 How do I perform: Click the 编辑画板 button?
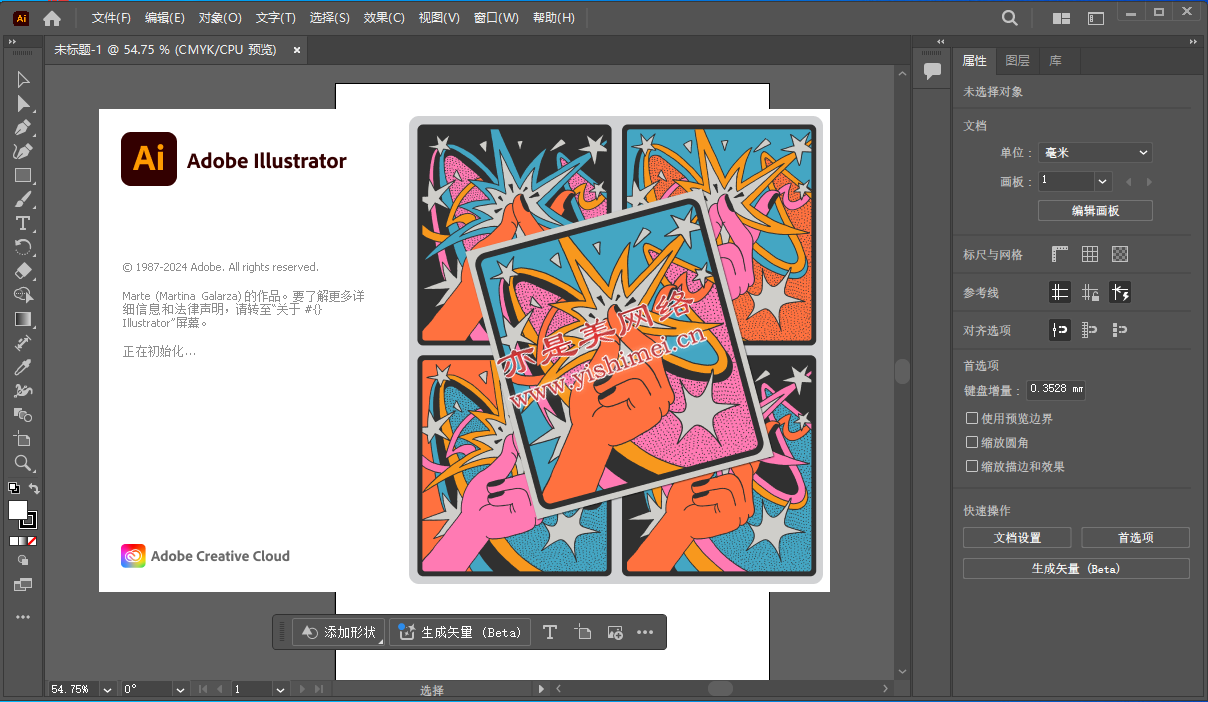tap(1095, 211)
